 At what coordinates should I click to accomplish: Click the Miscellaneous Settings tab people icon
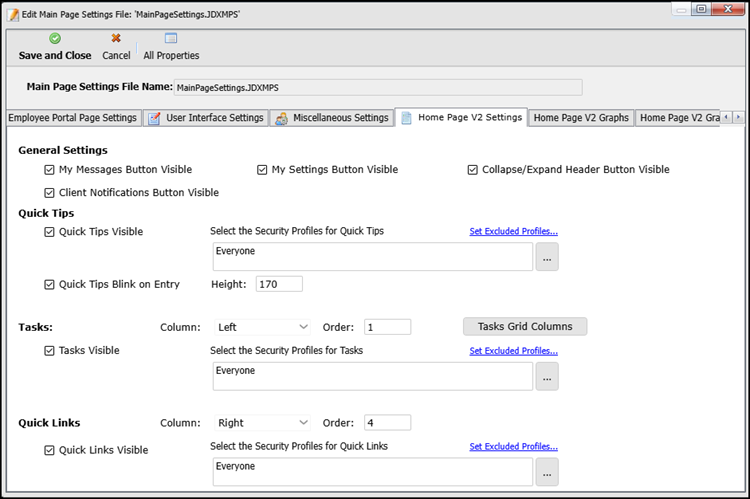coord(281,118)
